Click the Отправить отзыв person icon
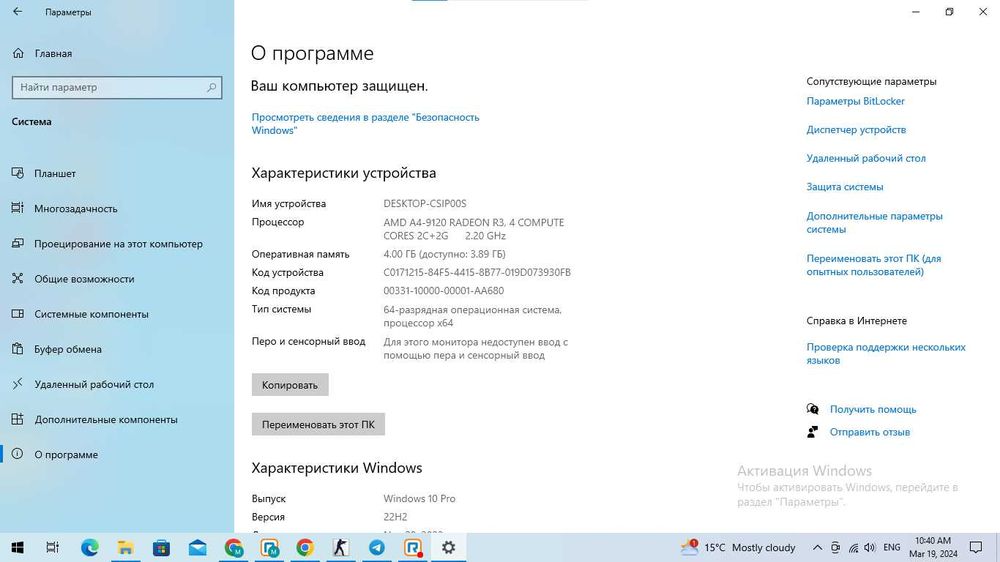 pos(812,432)
